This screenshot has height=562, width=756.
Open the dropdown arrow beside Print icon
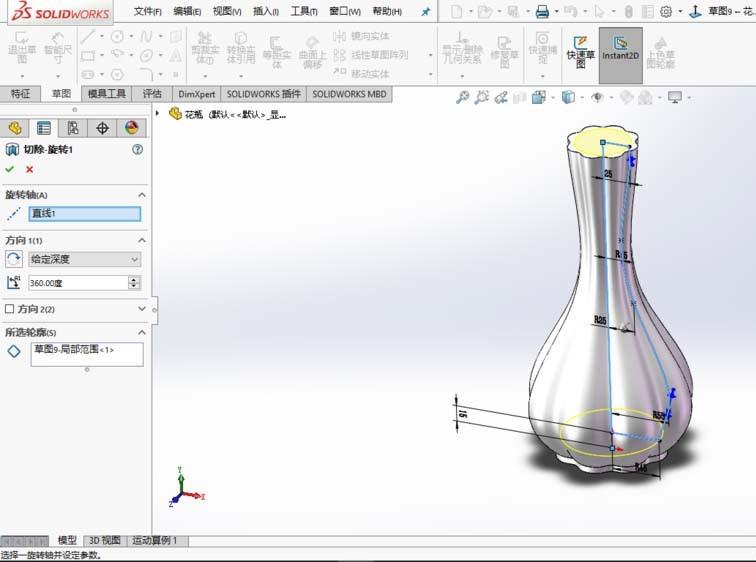tap(556, 12)
